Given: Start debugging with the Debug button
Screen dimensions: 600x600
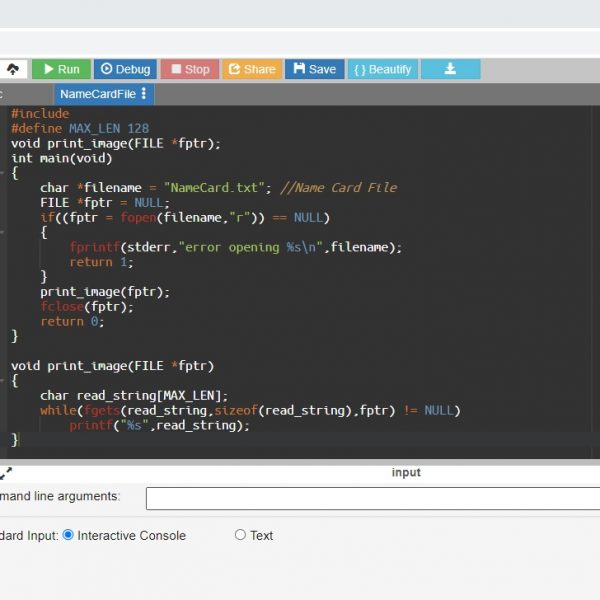Looking at the screenshot, I should tap(125, 69).
